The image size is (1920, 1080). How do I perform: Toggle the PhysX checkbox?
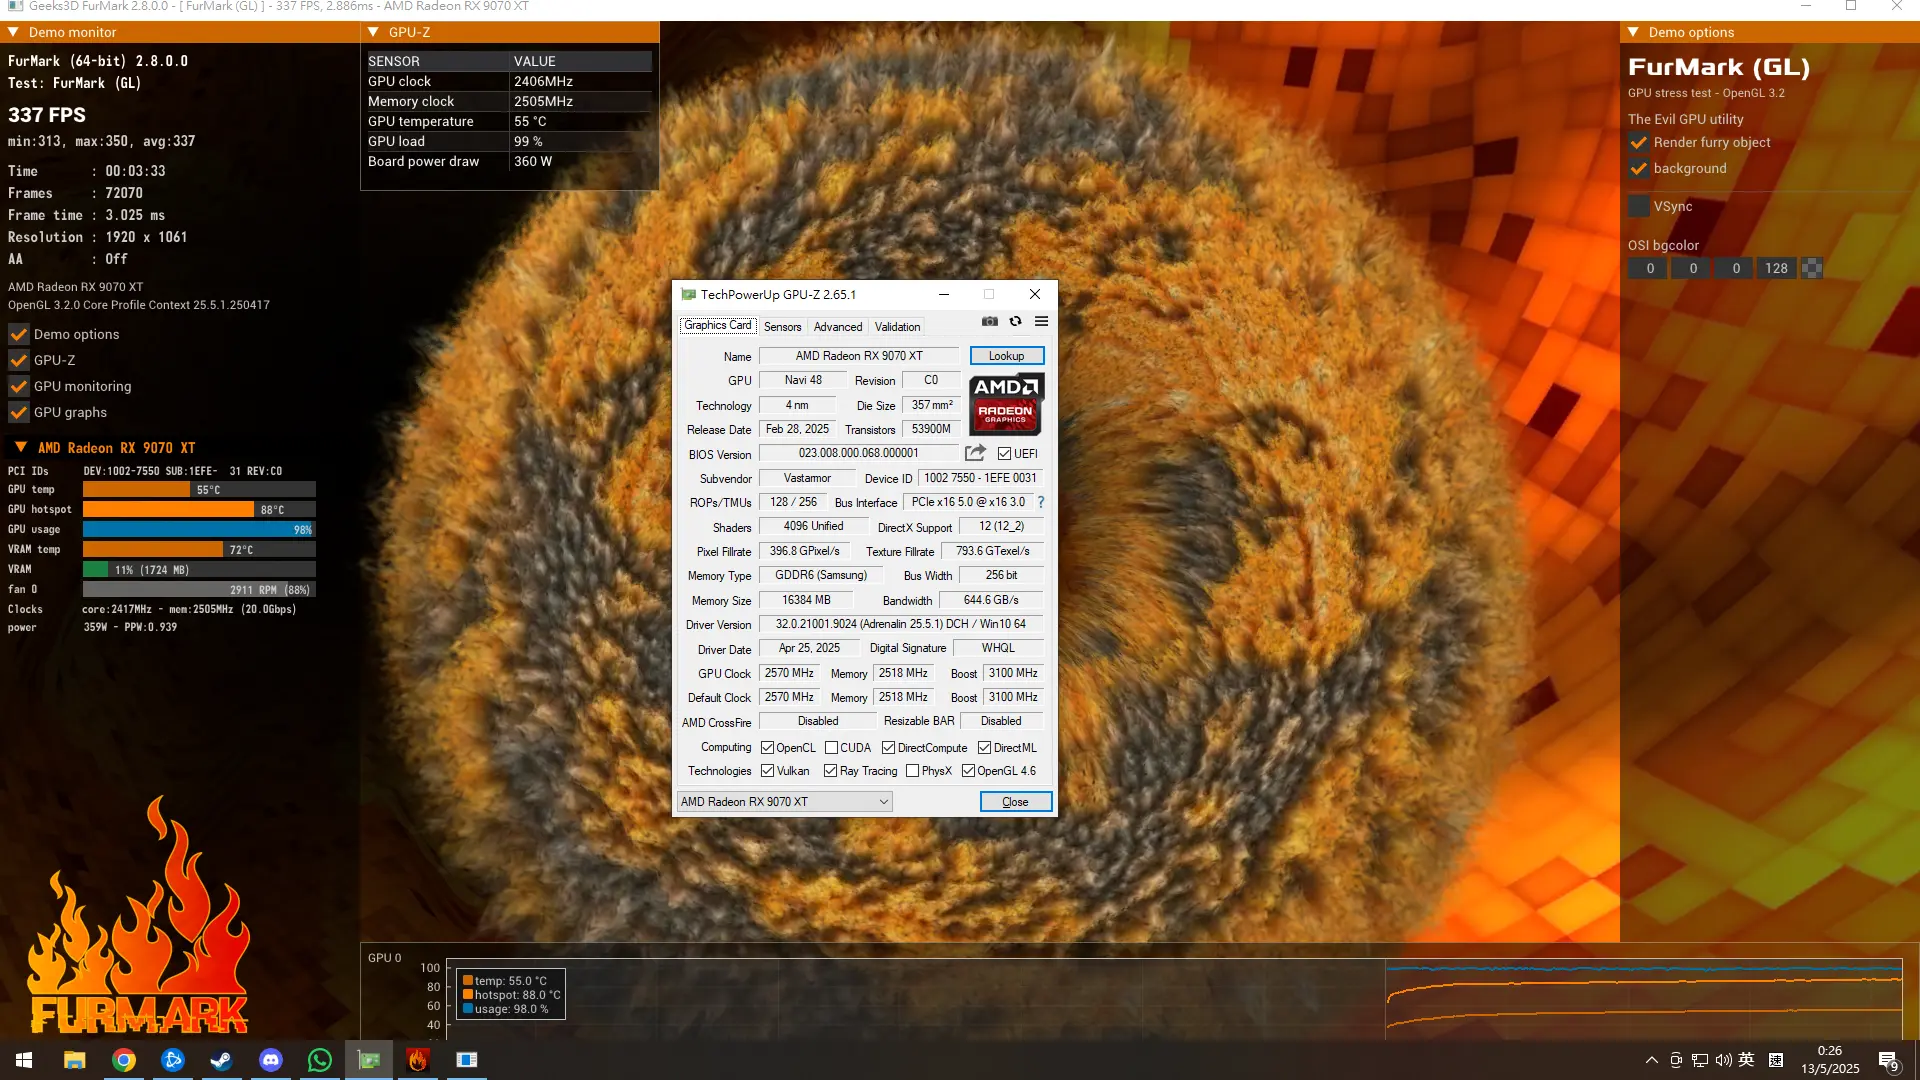(x=912, y=770)
